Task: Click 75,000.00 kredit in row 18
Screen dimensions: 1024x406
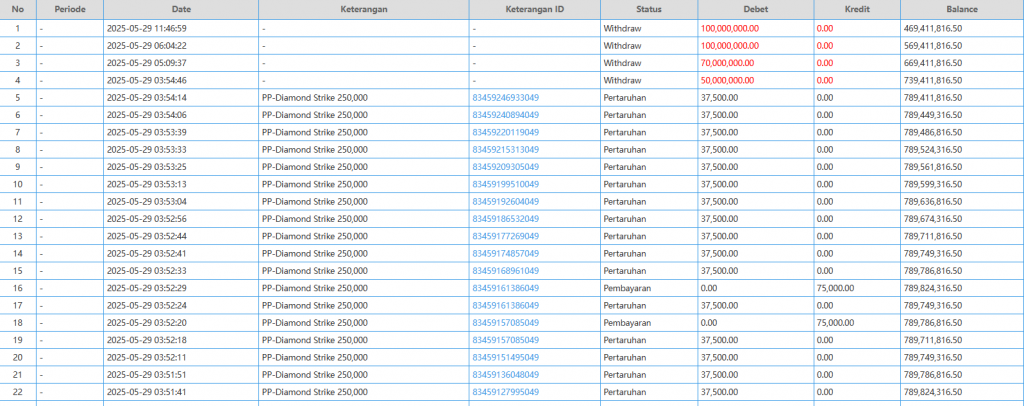Action: tap(835, 322)
